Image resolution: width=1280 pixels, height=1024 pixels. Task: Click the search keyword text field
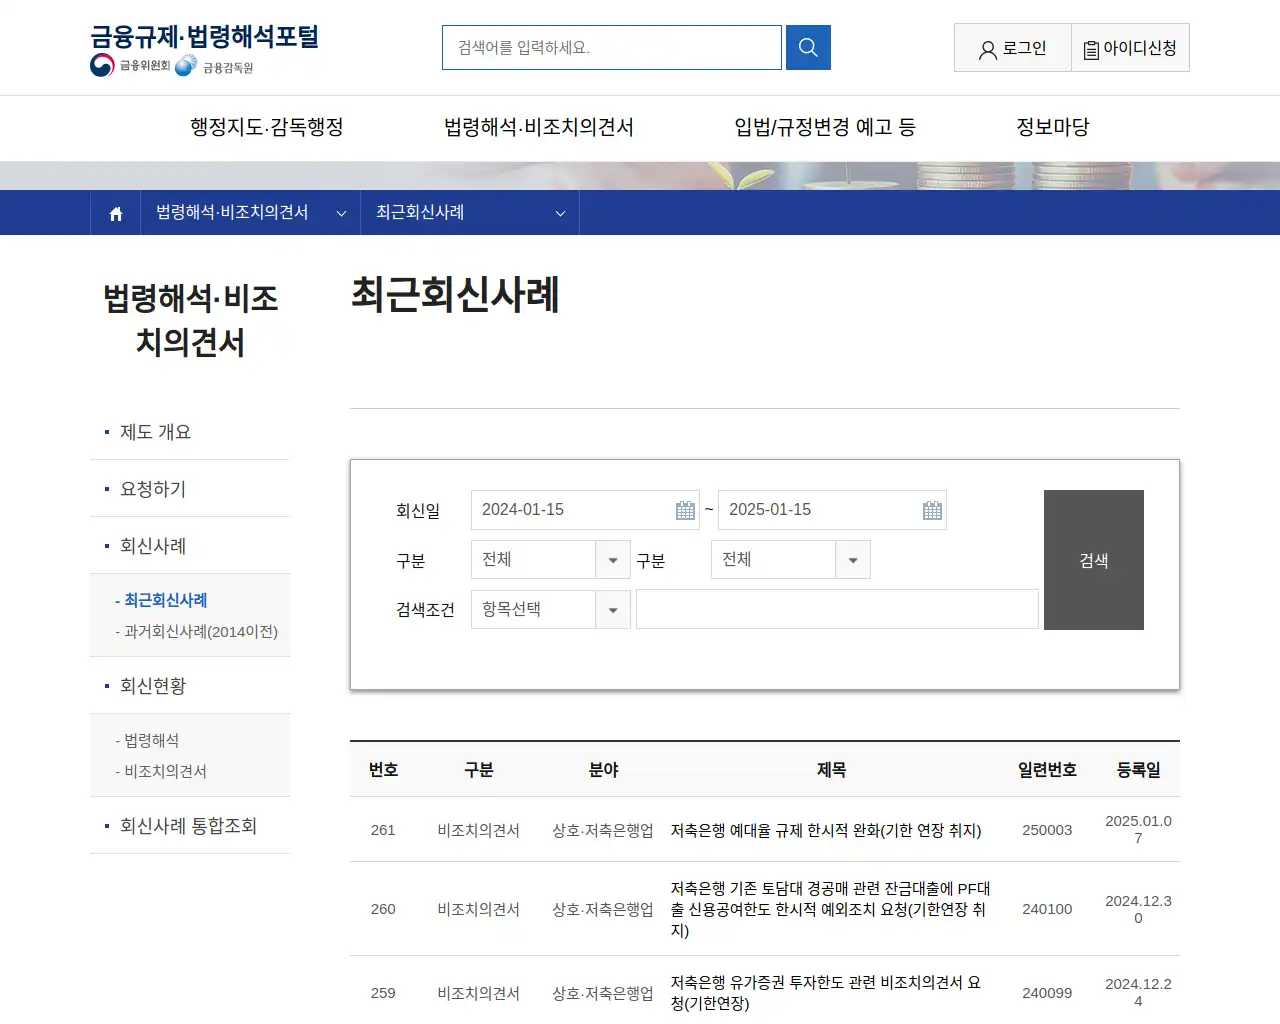coord(837,609)
